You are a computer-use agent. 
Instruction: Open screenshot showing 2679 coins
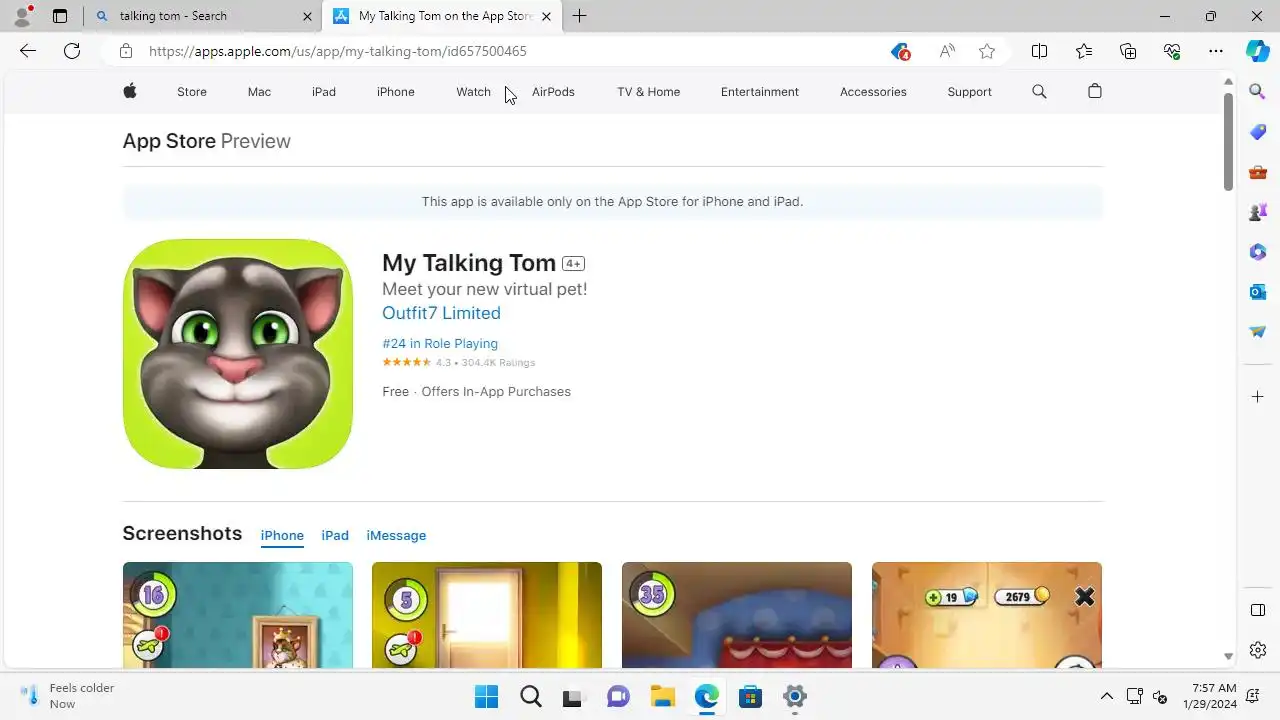pyautogui.click(x=987, y=615)
